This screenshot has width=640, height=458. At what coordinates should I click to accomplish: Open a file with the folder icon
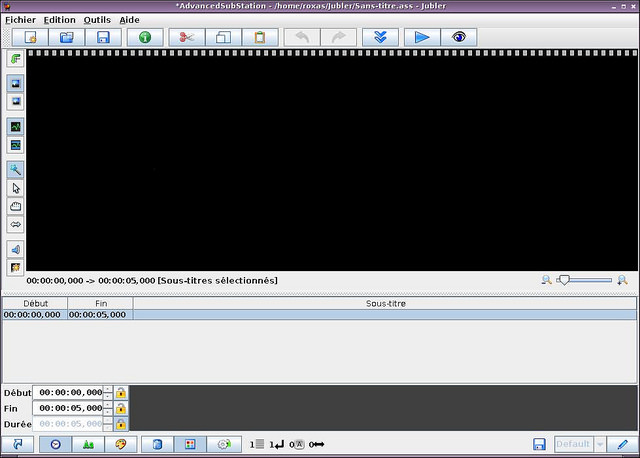67,37
